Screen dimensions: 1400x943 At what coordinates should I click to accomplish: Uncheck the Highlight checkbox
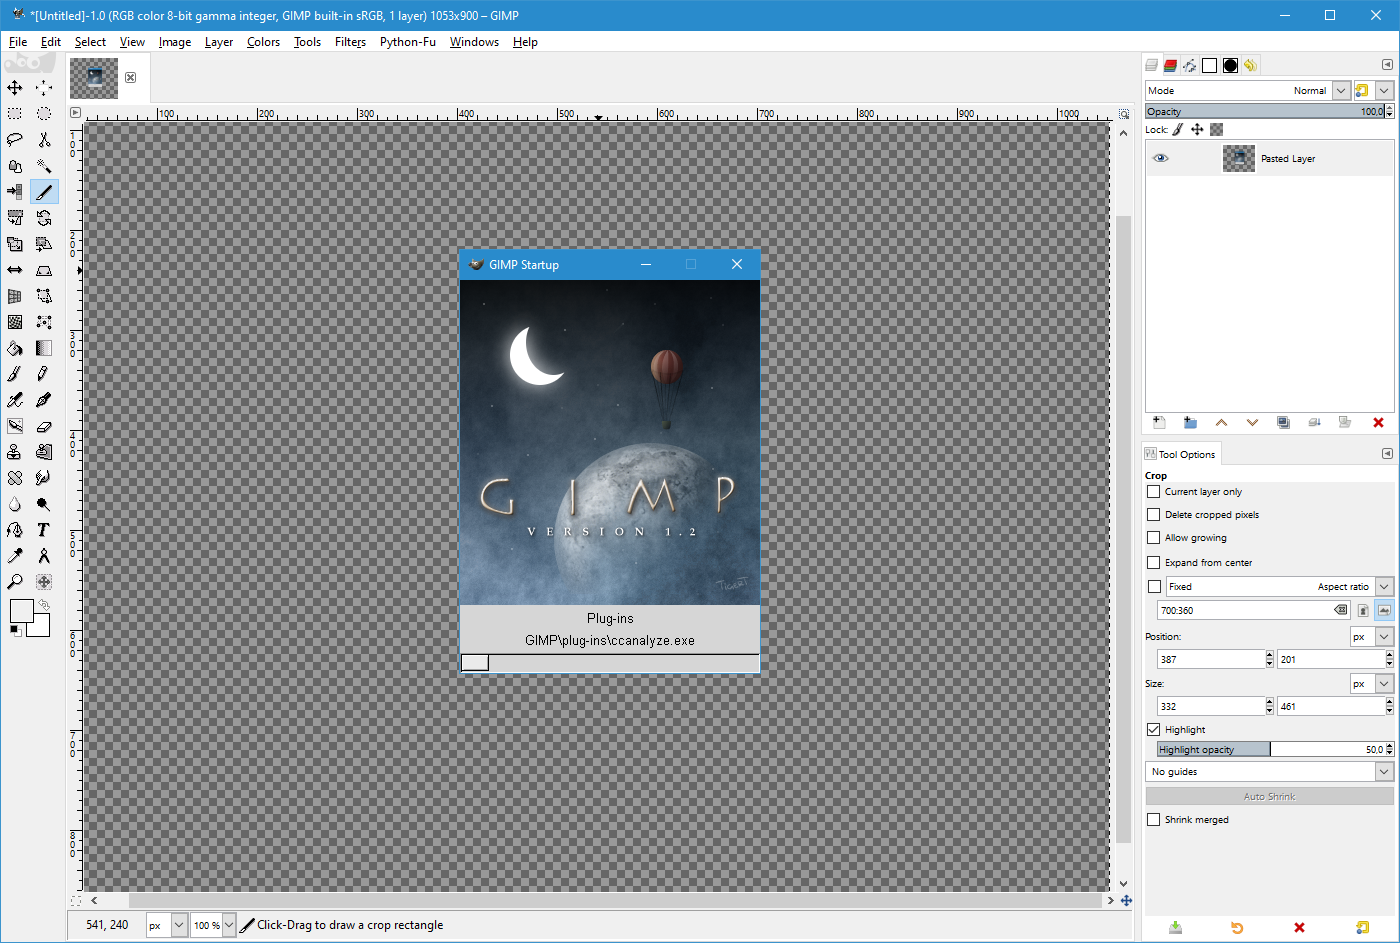(1153, 730)
